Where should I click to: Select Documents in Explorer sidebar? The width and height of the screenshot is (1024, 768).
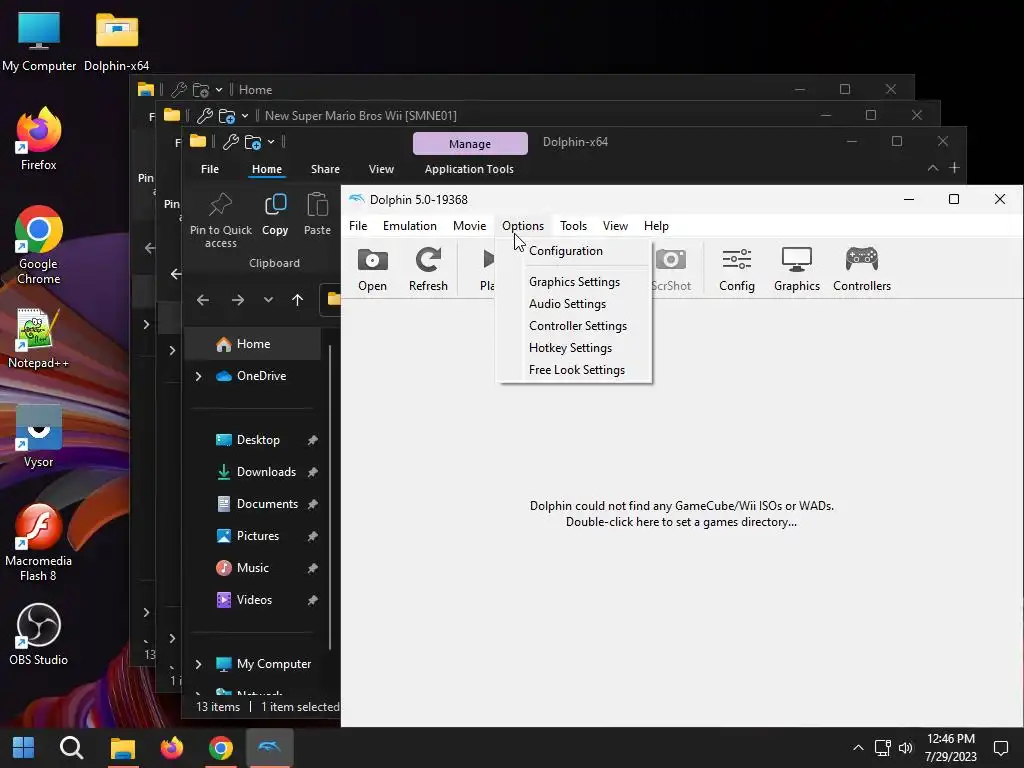267,504
